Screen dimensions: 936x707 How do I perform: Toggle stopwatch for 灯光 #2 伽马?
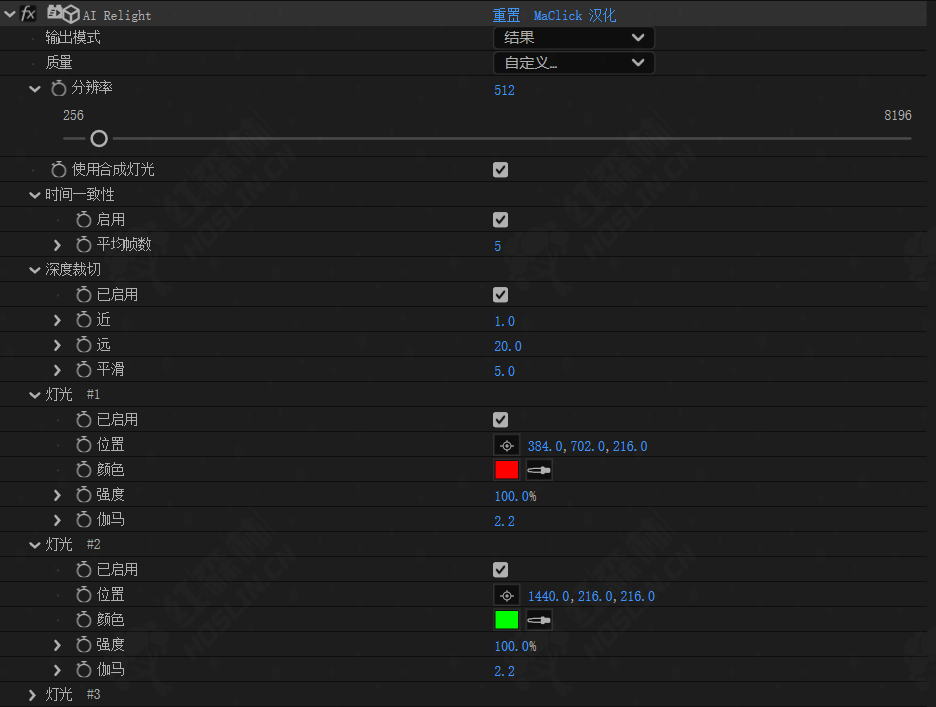84,670
